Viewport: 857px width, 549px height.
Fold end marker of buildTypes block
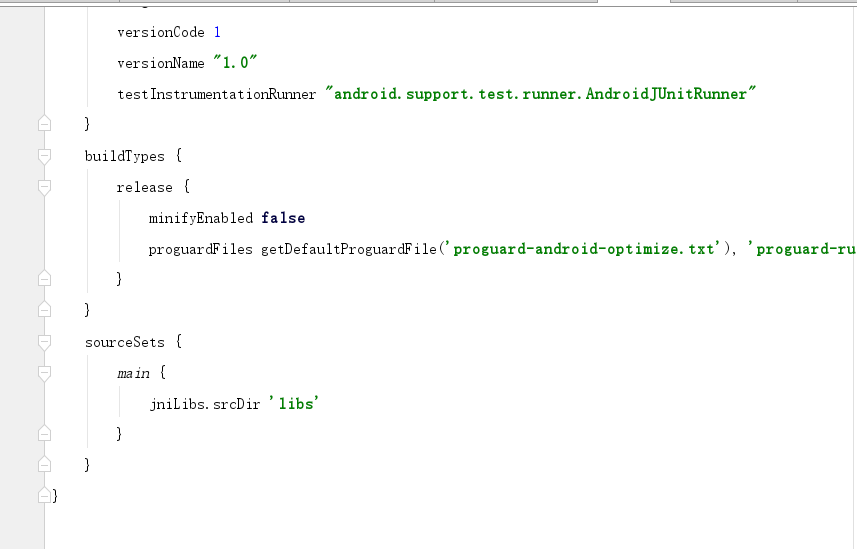coord(45,309)
